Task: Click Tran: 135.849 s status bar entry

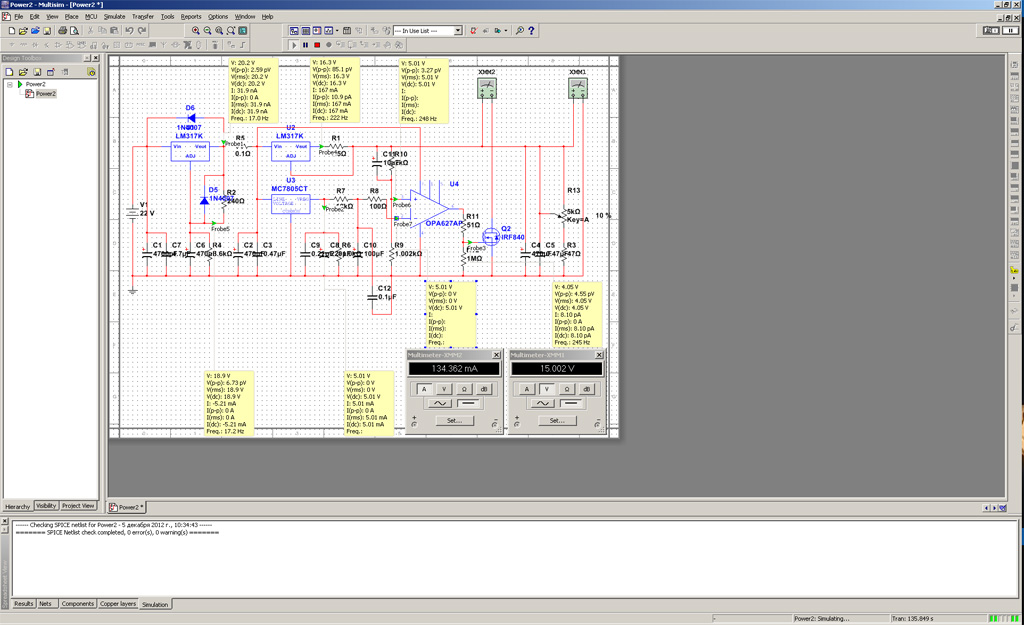Action: click(912, 618)
